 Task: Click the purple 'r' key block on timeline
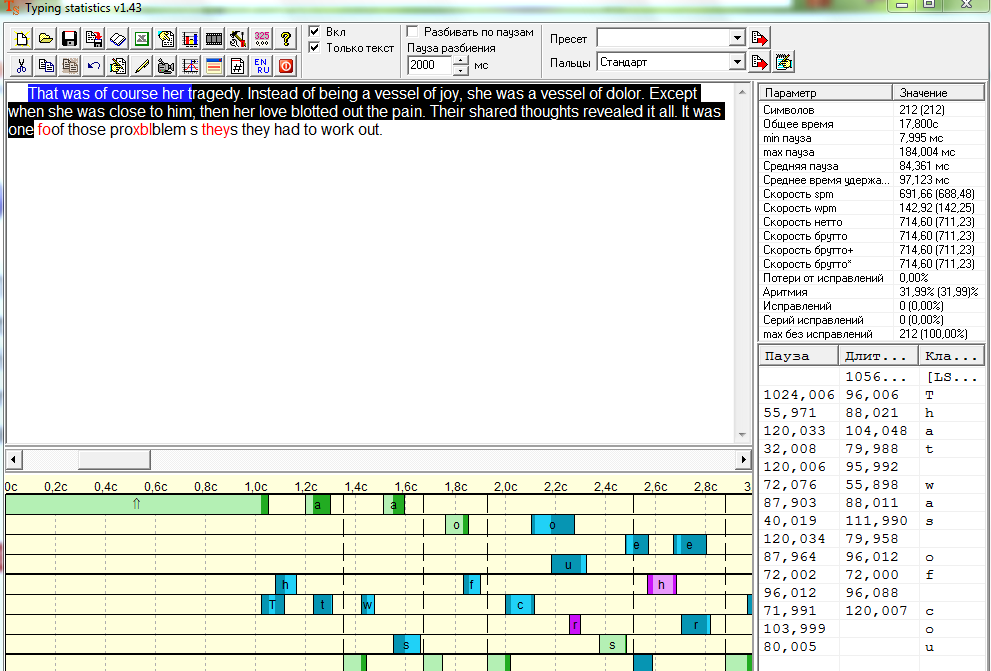pos(575,625)
